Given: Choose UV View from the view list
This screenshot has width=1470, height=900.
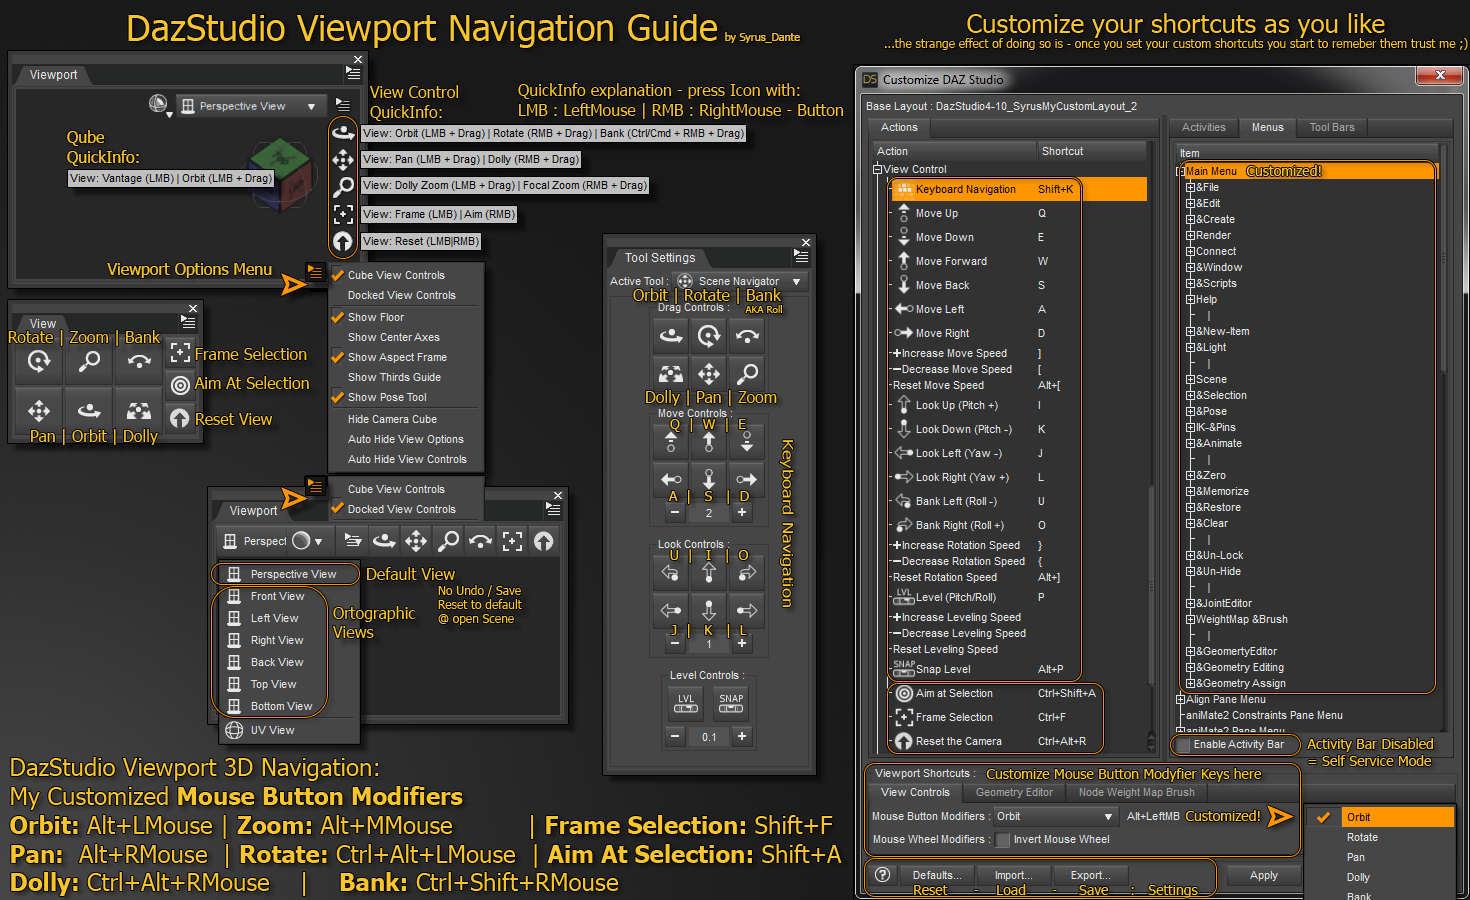Looking at the screenshot, I should pyautogui.click(x=272, y=730).
